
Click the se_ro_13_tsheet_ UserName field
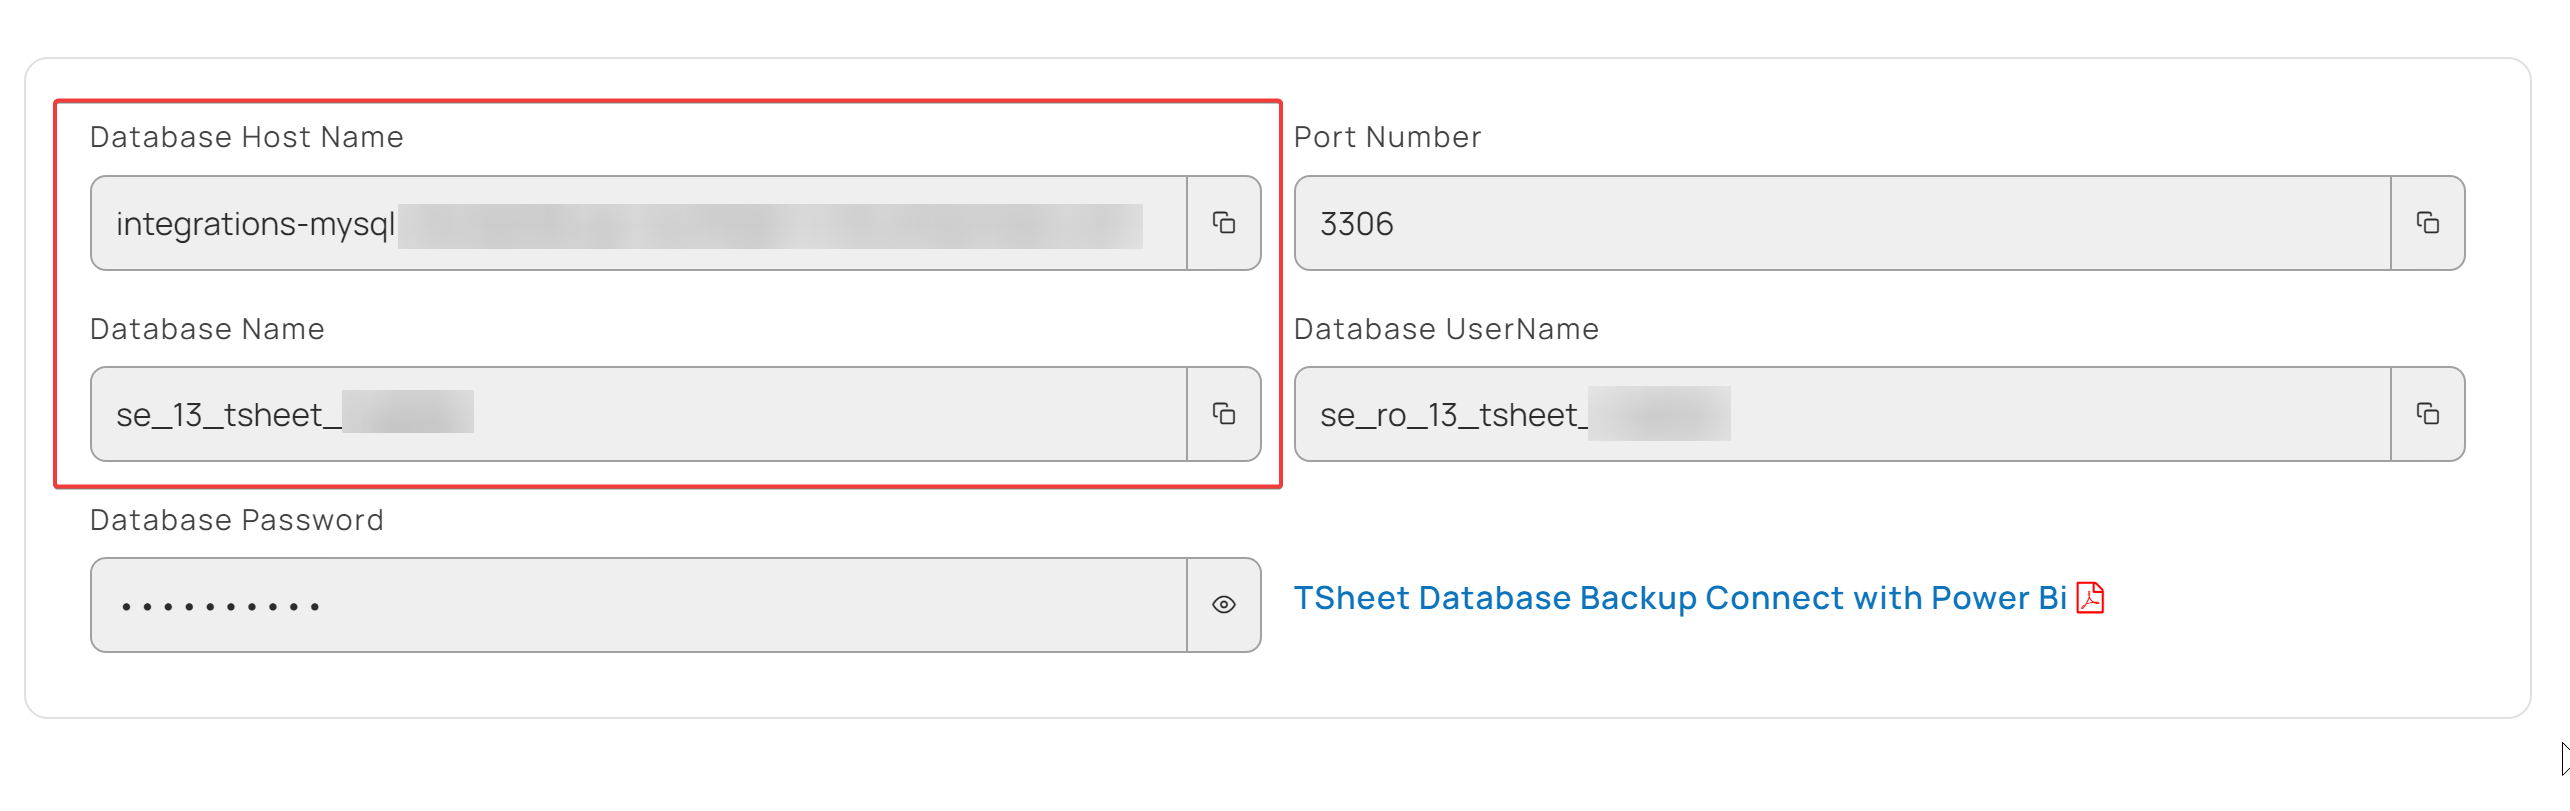pyautogui.click(x=1843, y=414)
